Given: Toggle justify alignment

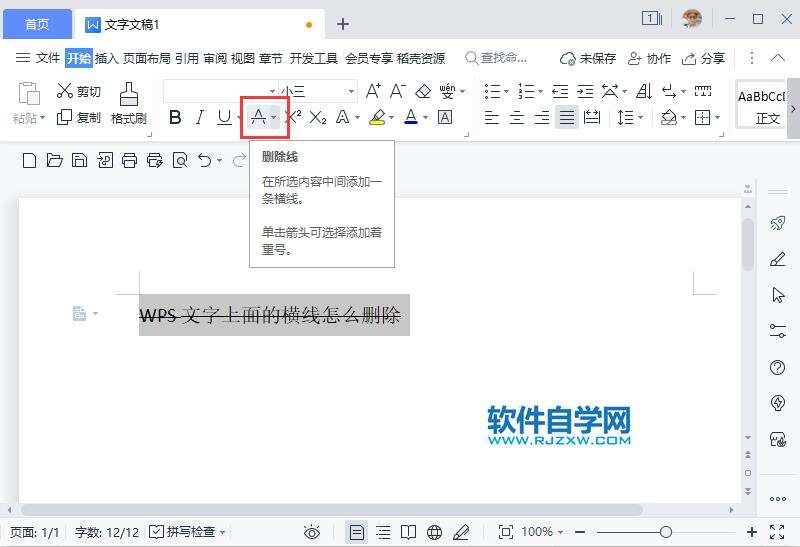Looking at the screenshot, I should click(x=567, y=118).
